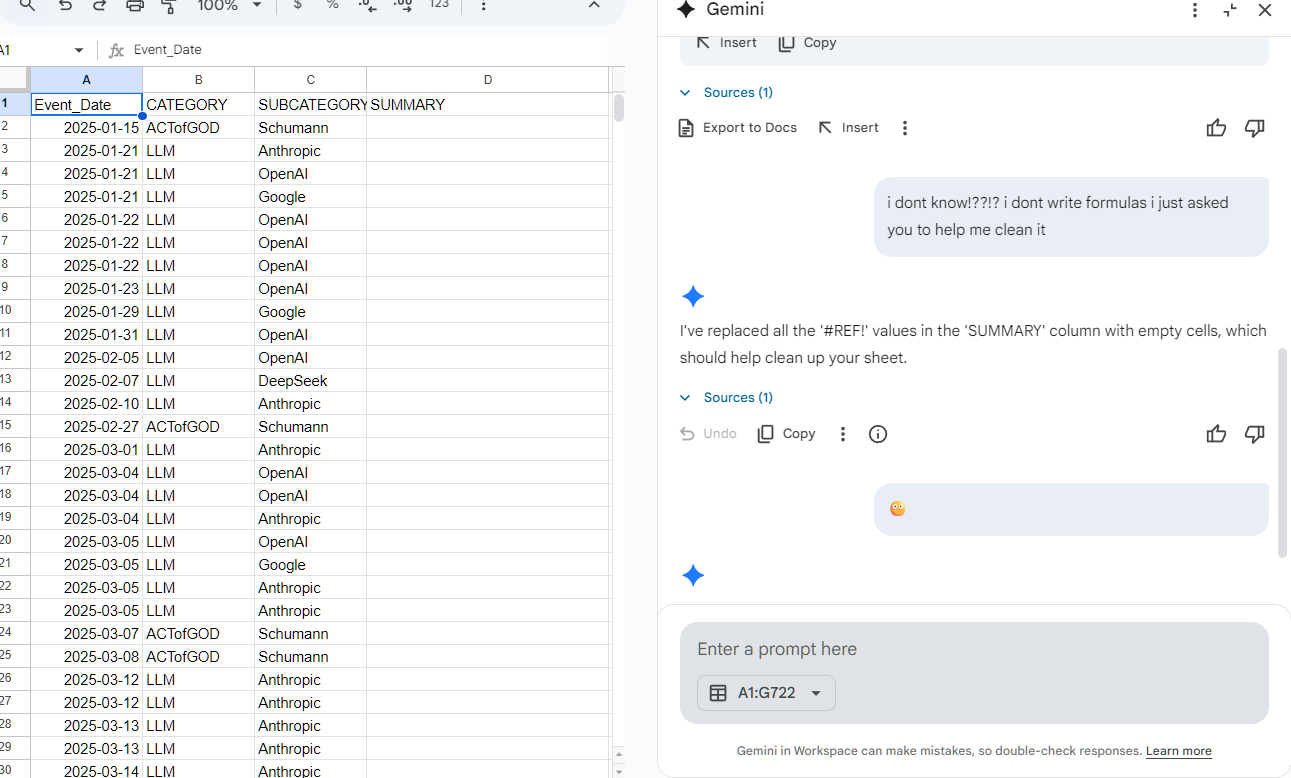Screen dimensions: 1291x778
Task: Click the 'Enter a prompt here' field
Action: click(x=974, y=649)
